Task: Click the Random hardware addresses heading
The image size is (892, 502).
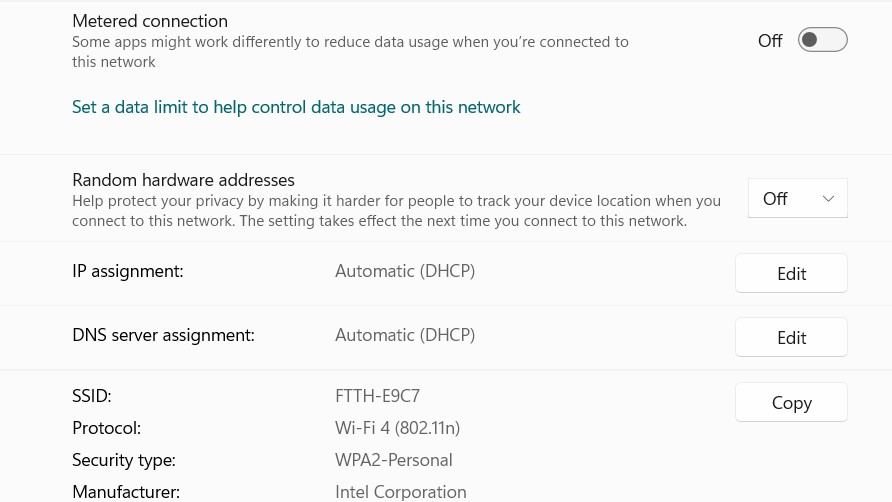Action: click(x=183, y=180)
